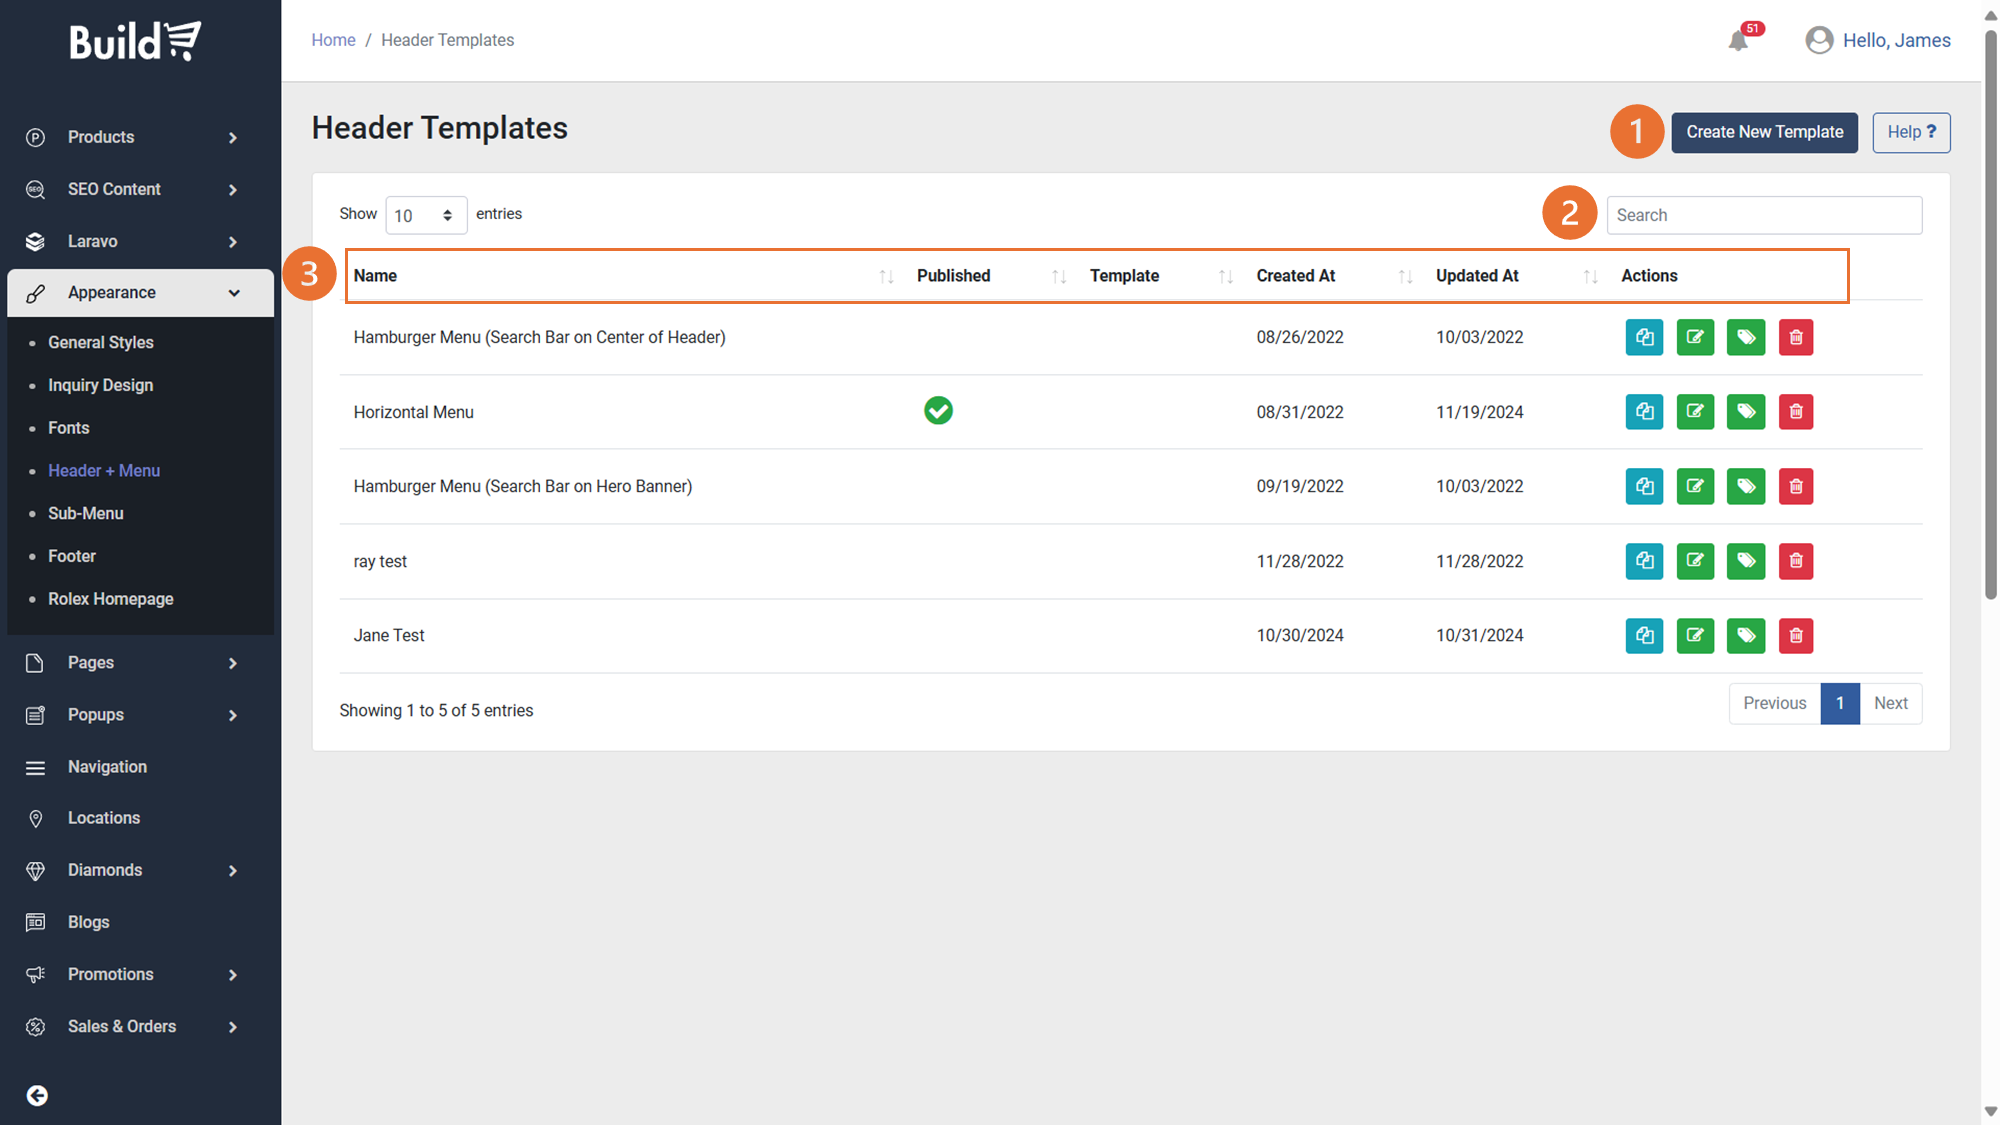Click the notification bell icon
The height and width of the screenshot is (1125, 2000).
coord(1738,41)
